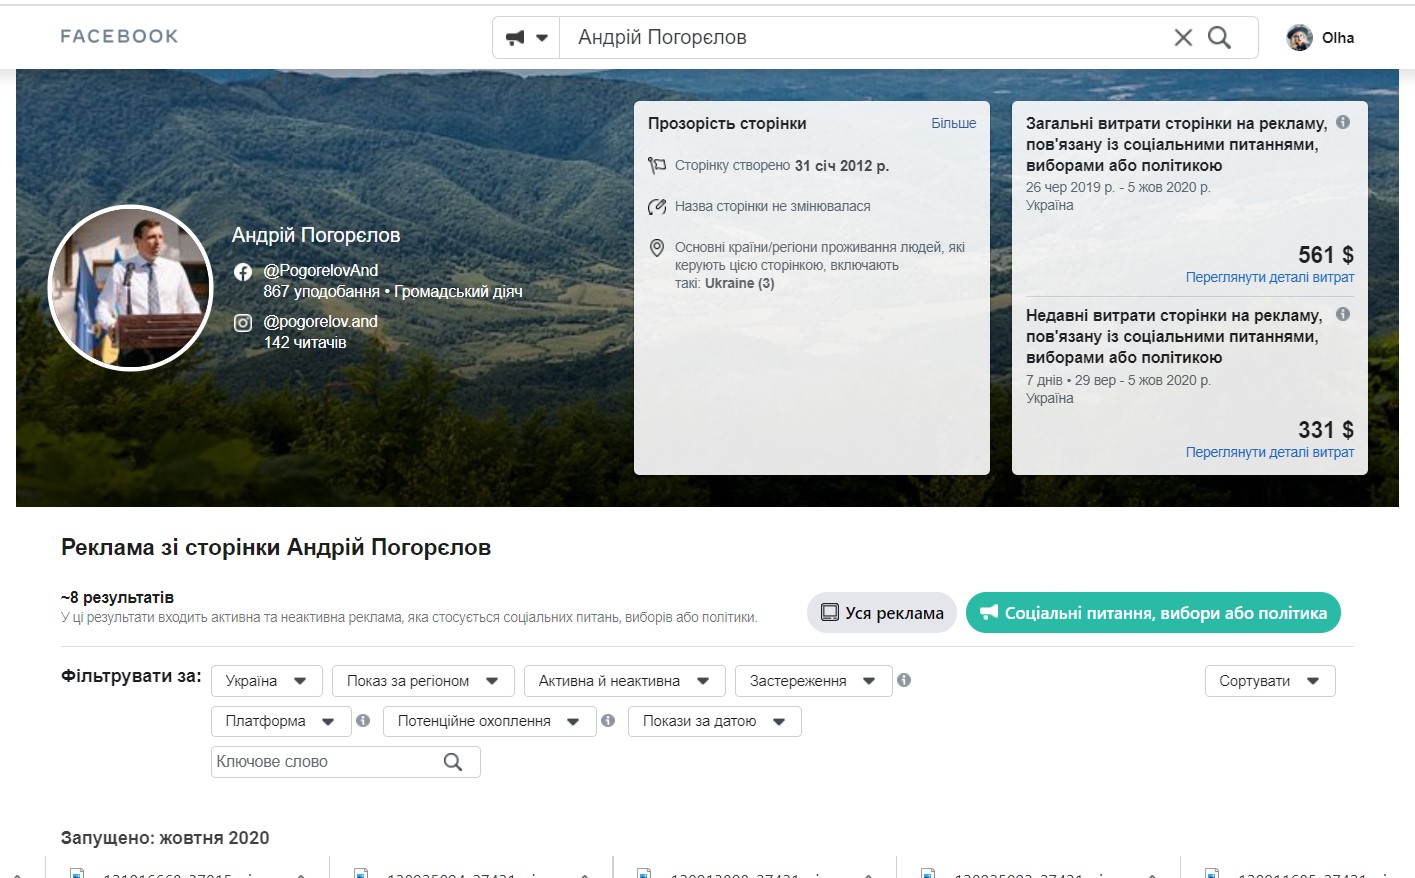Click the info icon next to Застереження filter
The width and height of the screenshot is (1415, 878).
click(x=904, y=680)
